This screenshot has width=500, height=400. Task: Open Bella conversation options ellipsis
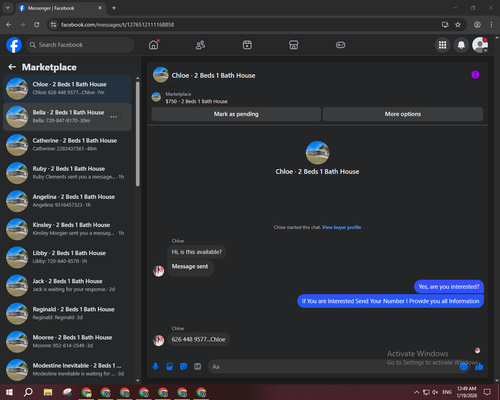114,117
